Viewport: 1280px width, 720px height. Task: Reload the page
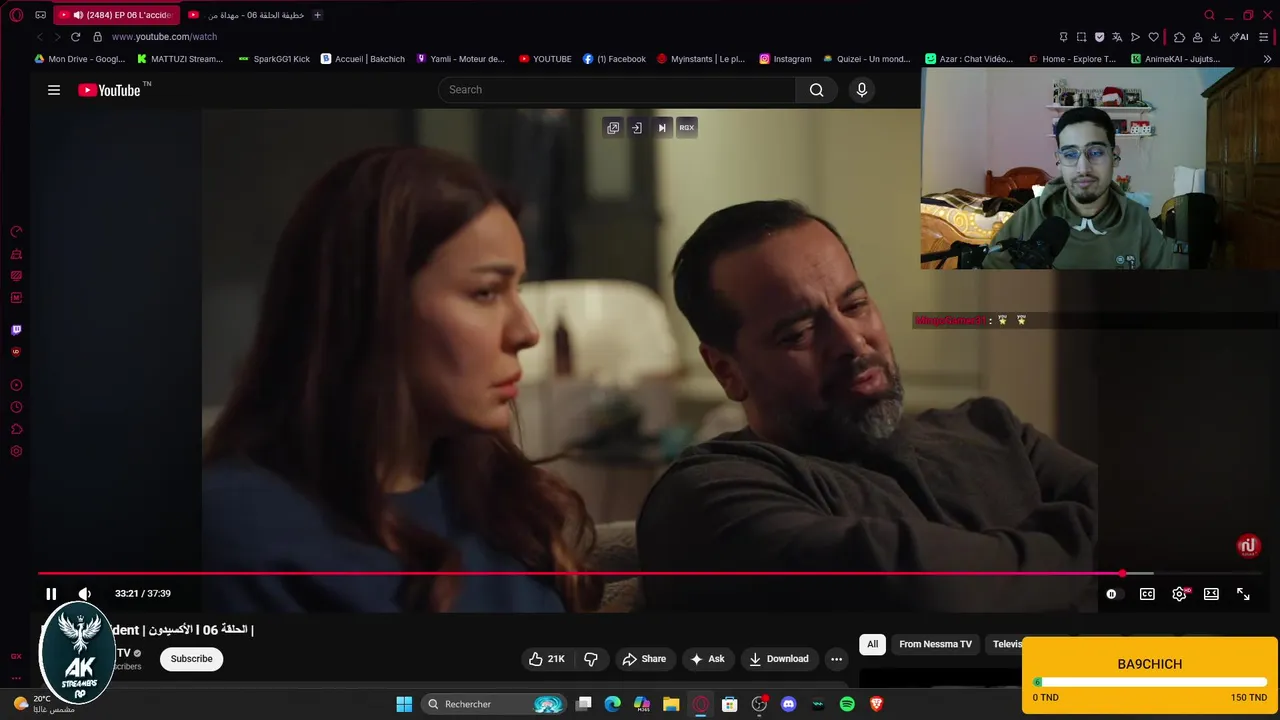click(x=75, y=37)
